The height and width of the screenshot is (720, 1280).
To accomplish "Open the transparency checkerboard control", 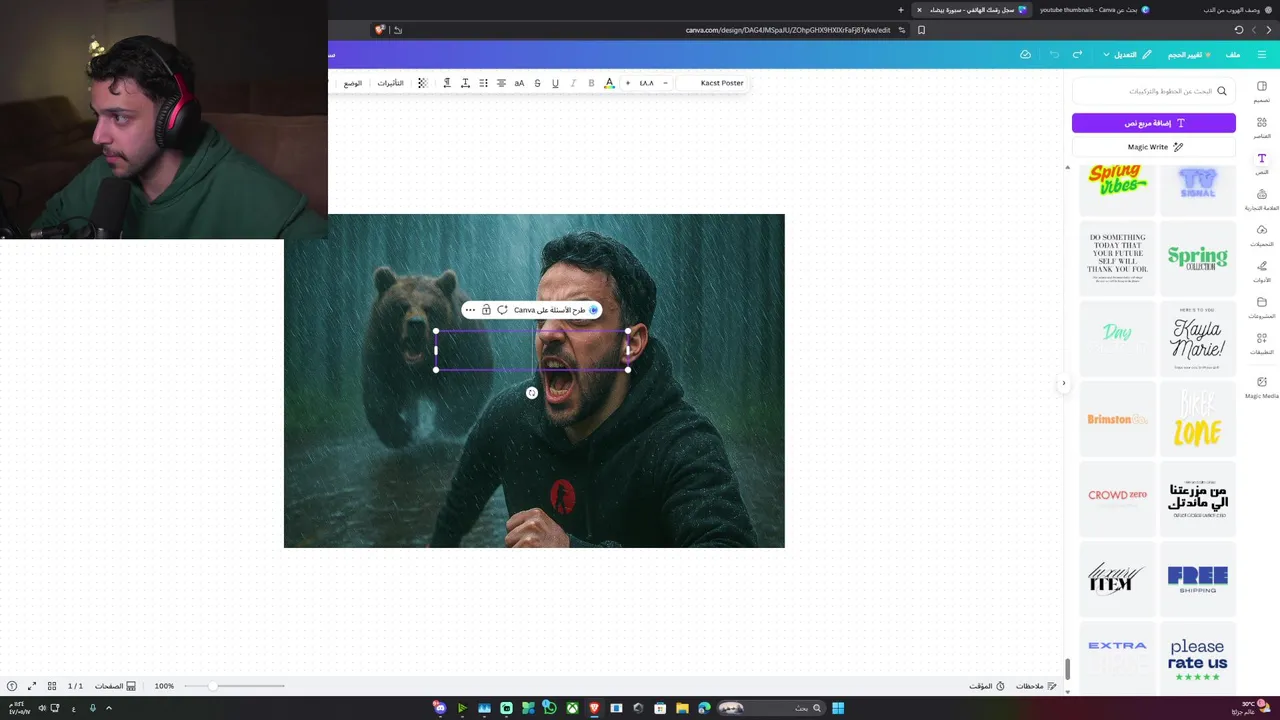I will pos(422,83).
